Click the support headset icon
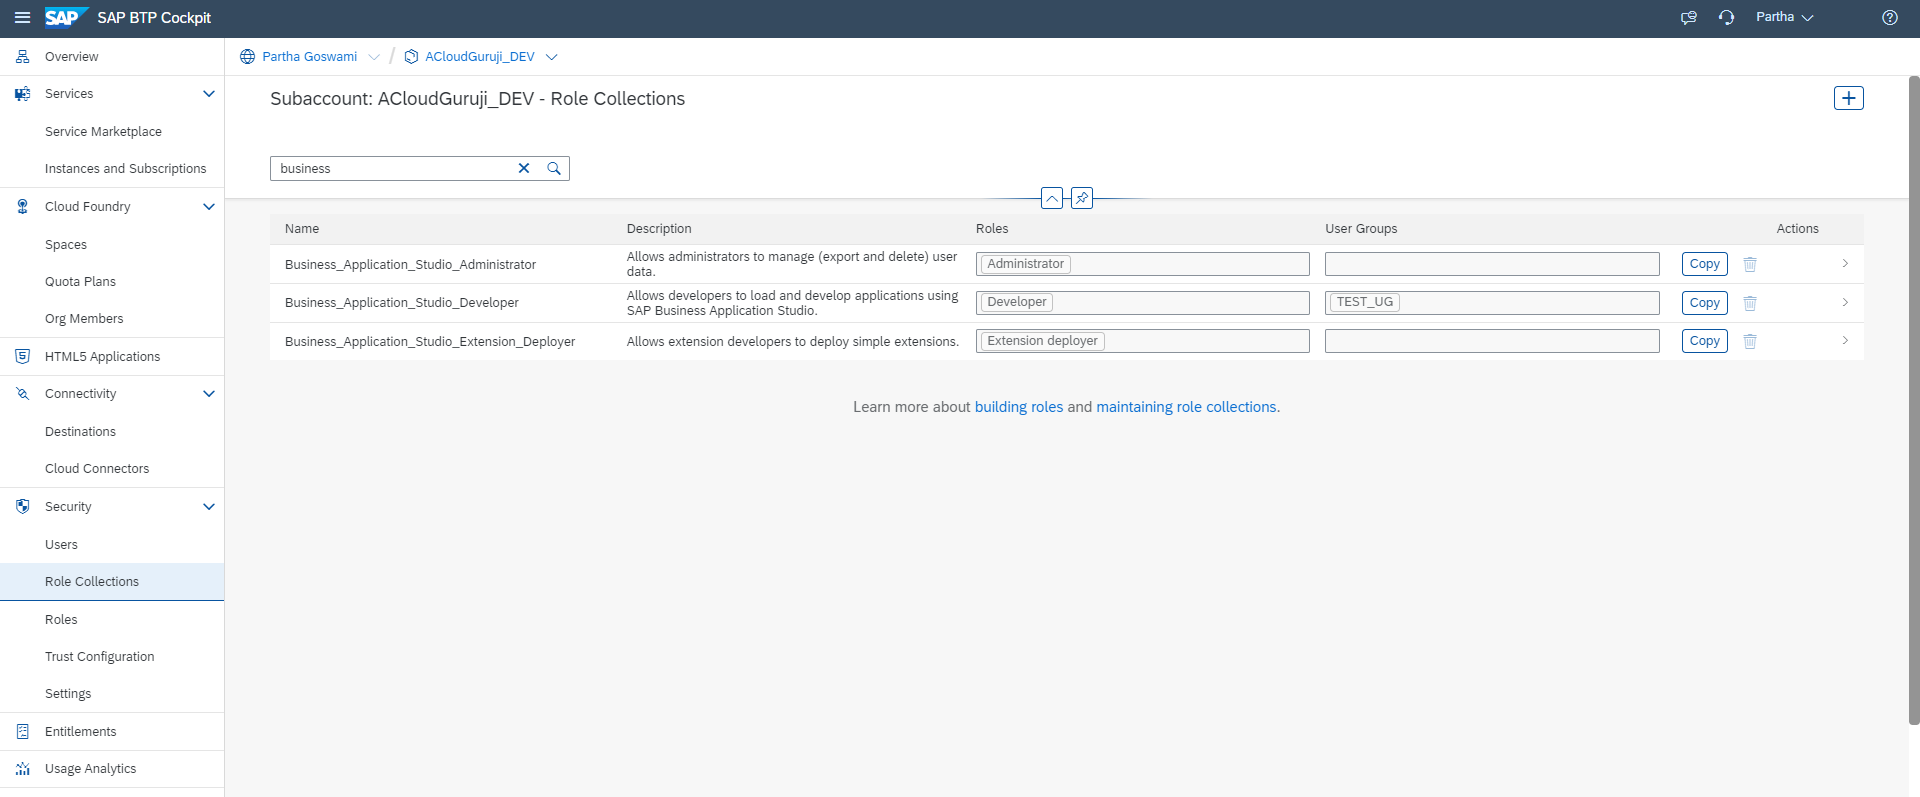The width and height of the screenshot is (1920, 797). point(1726,18)
